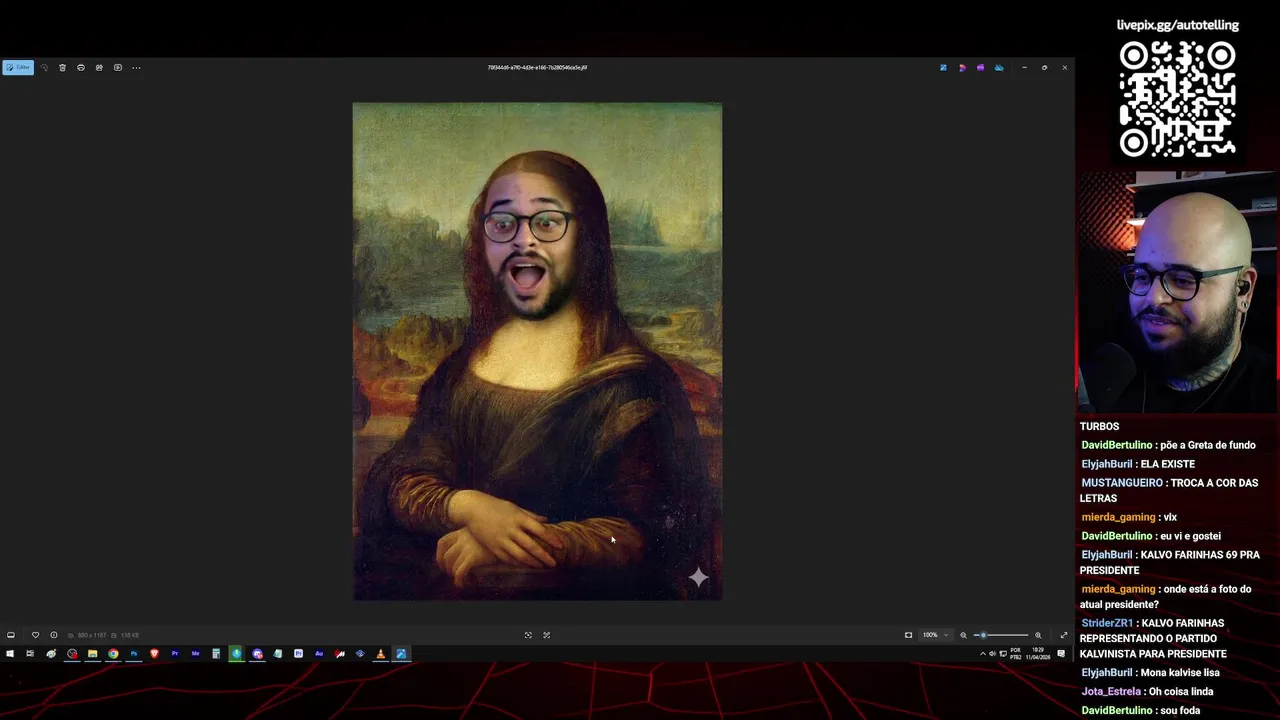Mark the image as favorite with heart icon

point(35,635)
